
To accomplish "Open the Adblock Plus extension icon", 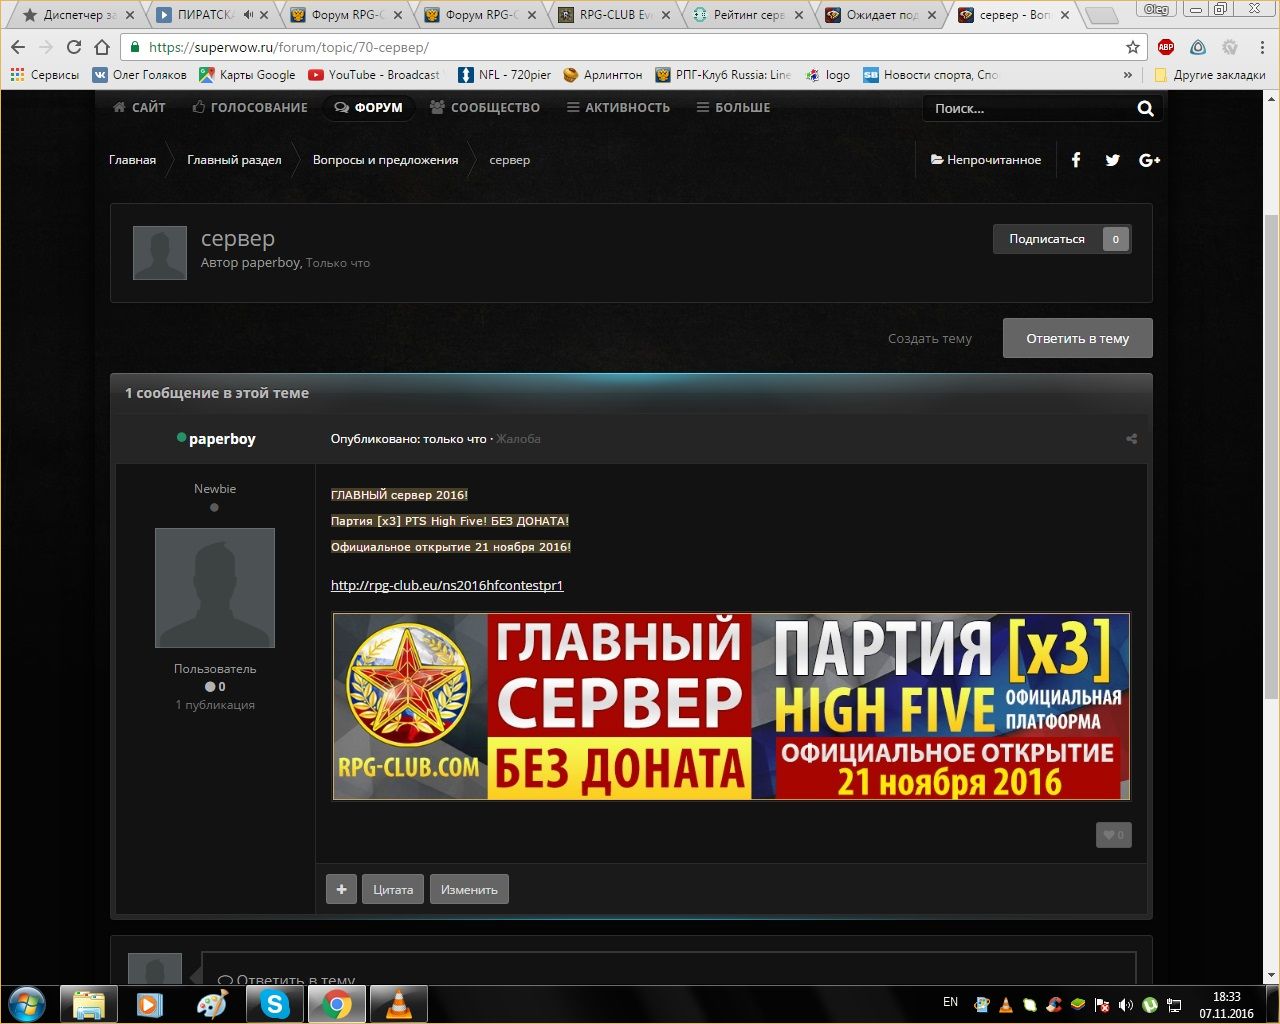I will coord(1166,47).
